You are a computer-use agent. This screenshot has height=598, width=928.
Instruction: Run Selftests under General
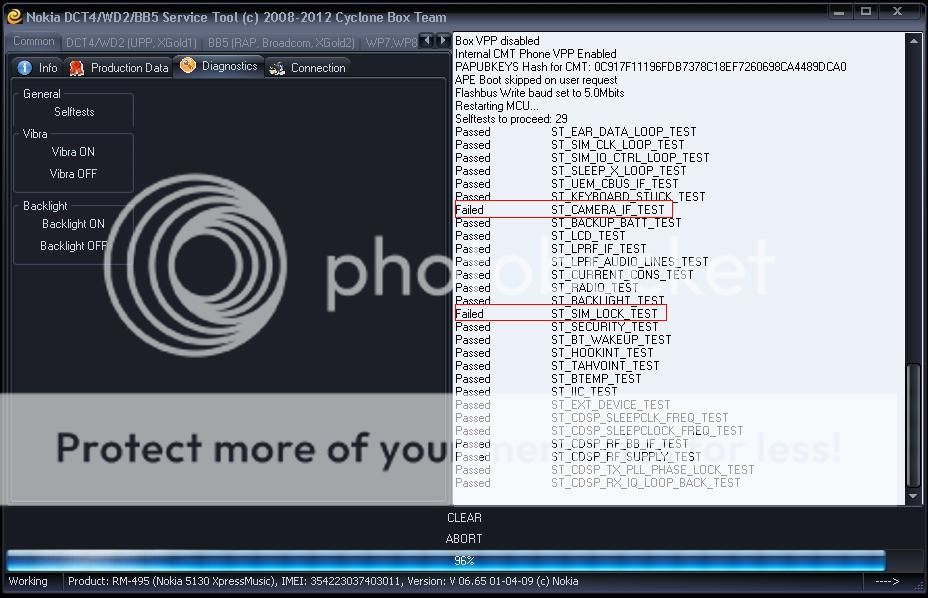pyautogui.click(x=74, y=112)
